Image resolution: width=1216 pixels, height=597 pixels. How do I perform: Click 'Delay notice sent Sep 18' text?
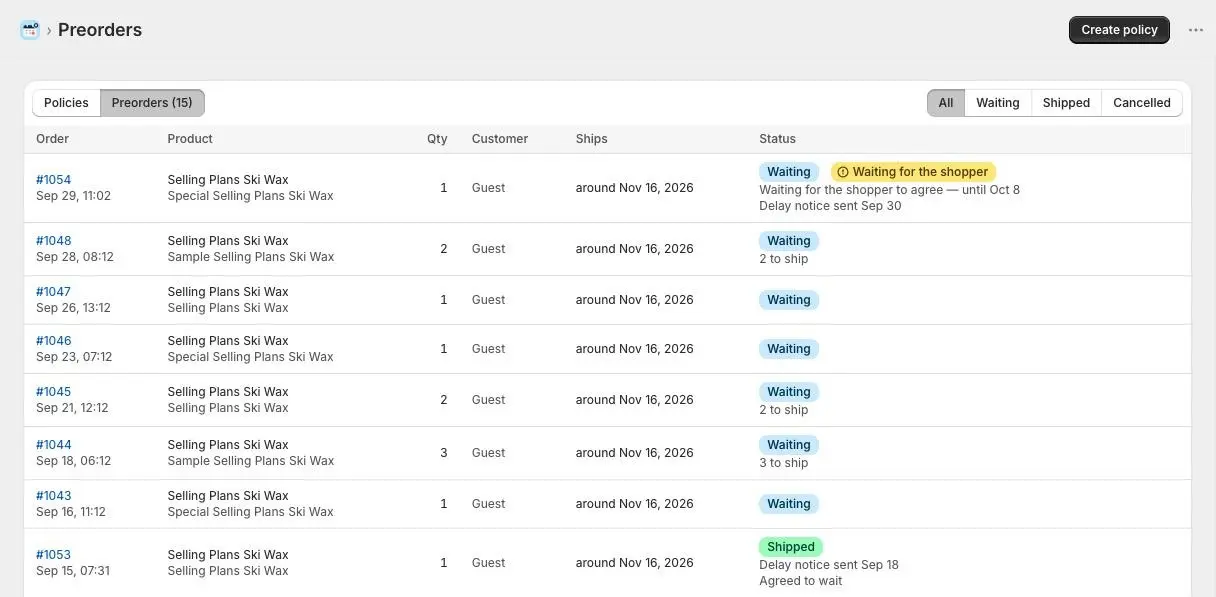829,565
